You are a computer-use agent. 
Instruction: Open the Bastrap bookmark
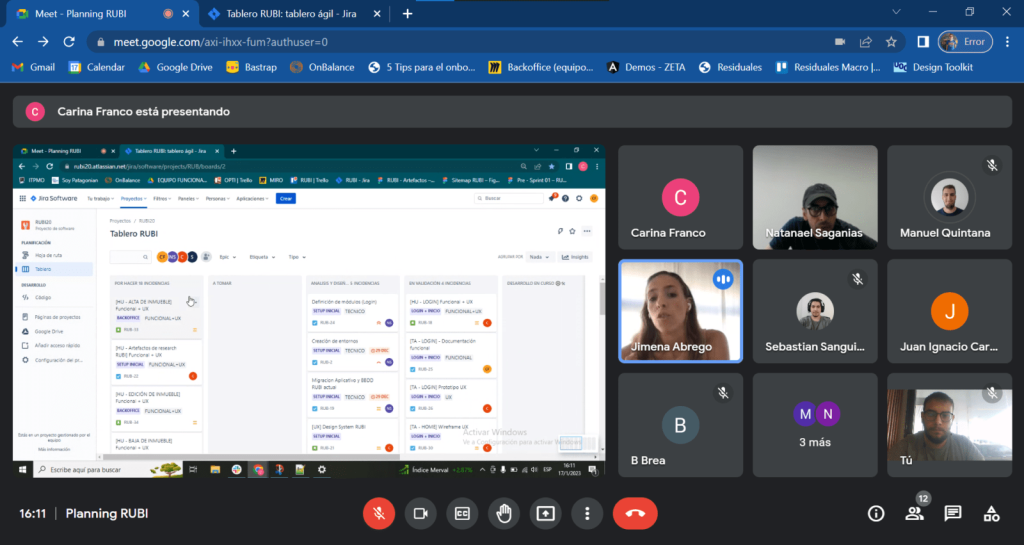coord(251,67)
